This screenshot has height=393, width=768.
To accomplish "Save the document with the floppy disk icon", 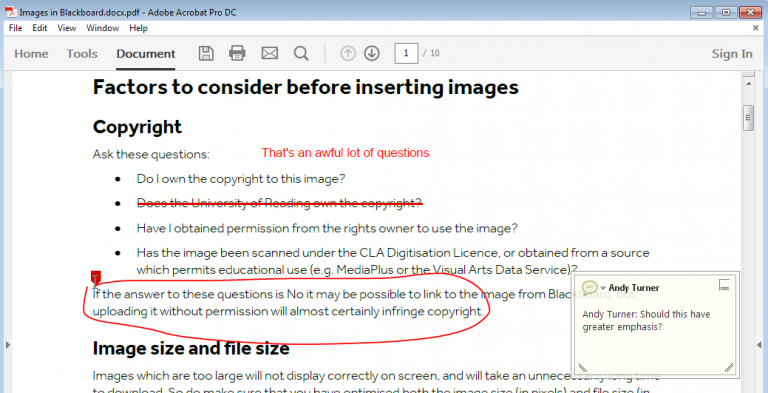I will pos(206,53).
